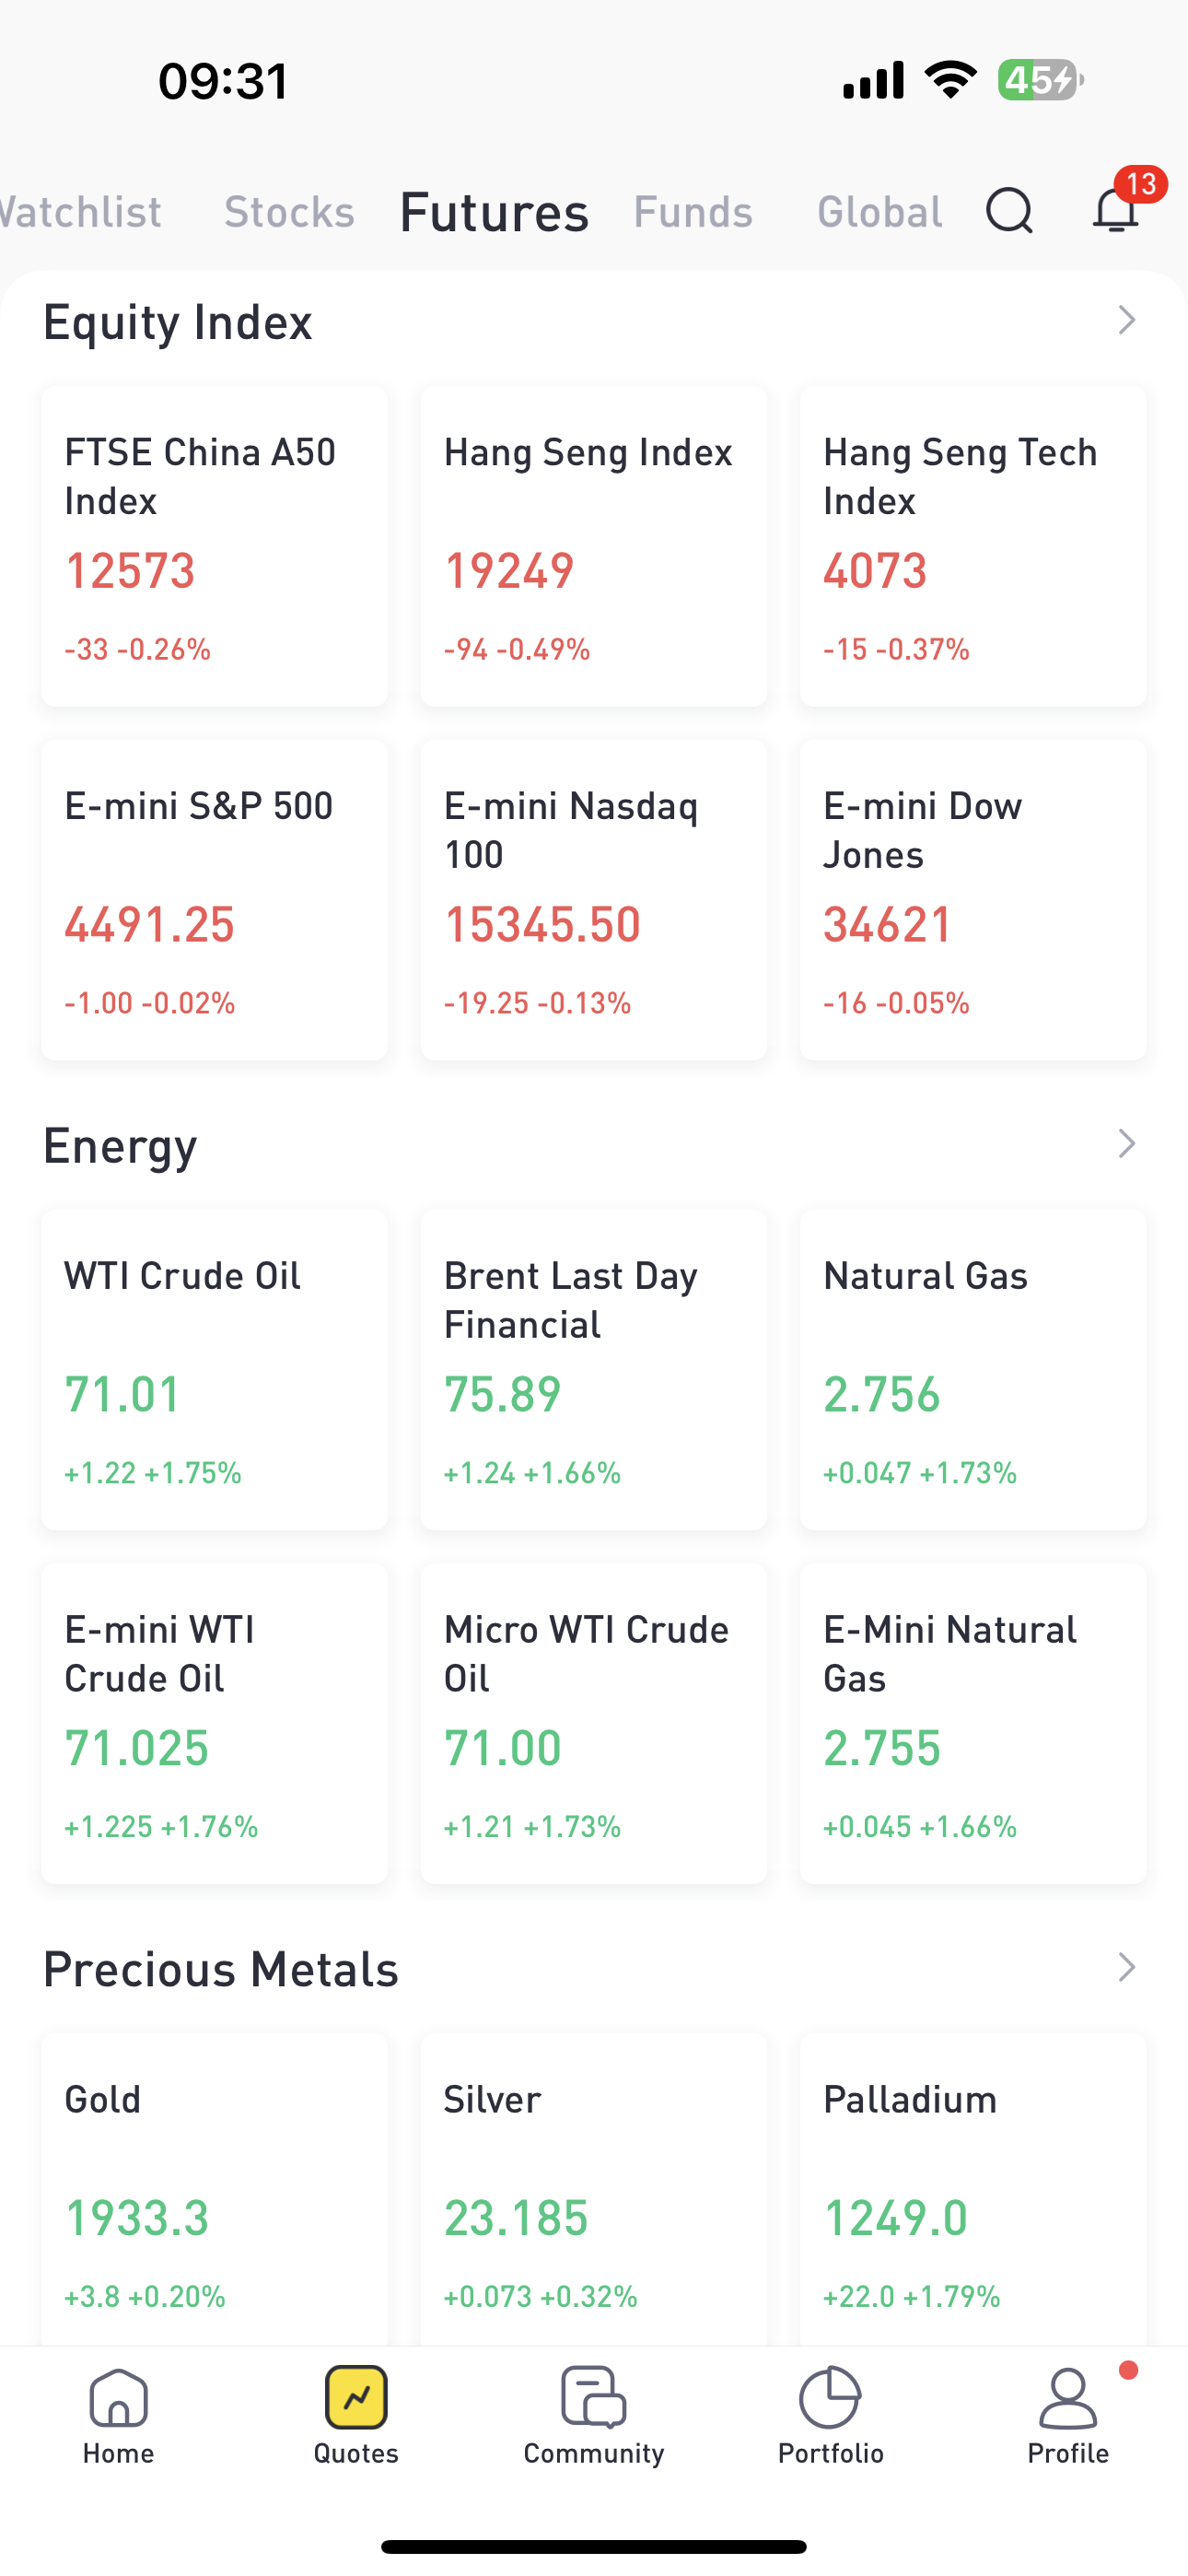View the E-mini Nasdaq 100 futures card

click(593, 899)
